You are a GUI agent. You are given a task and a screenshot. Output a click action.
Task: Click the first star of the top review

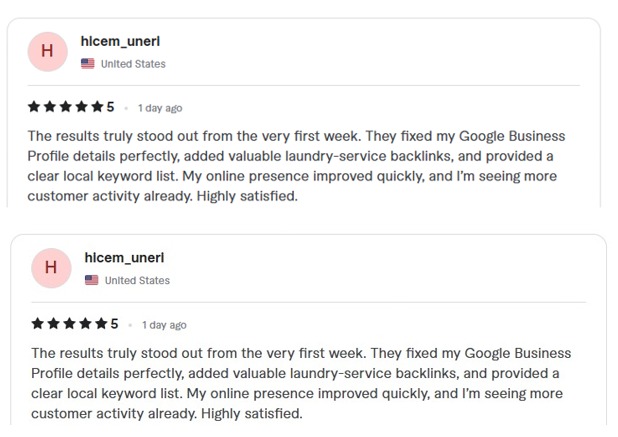34,107
